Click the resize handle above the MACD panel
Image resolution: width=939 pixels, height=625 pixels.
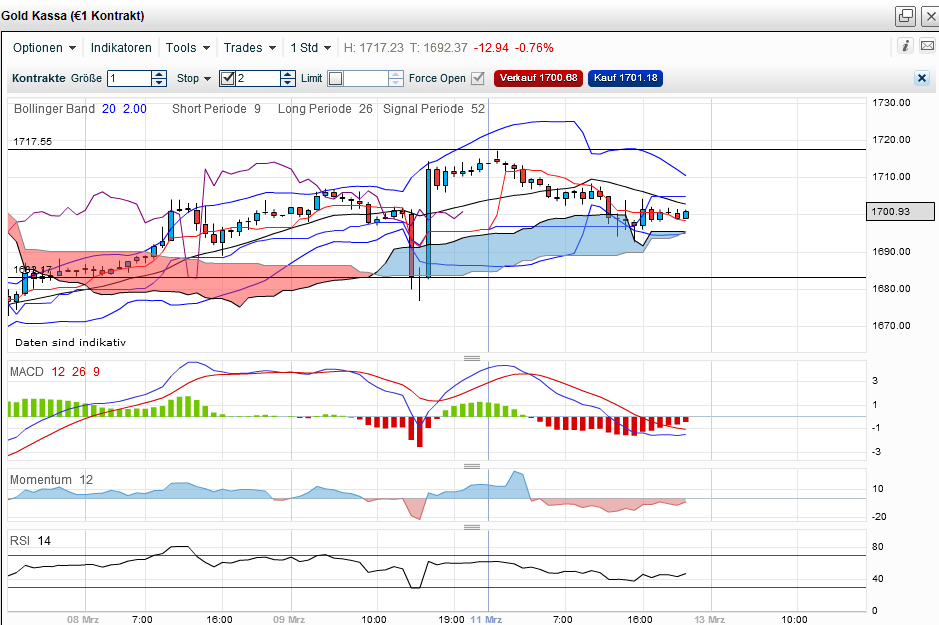(x=471, y=356)
